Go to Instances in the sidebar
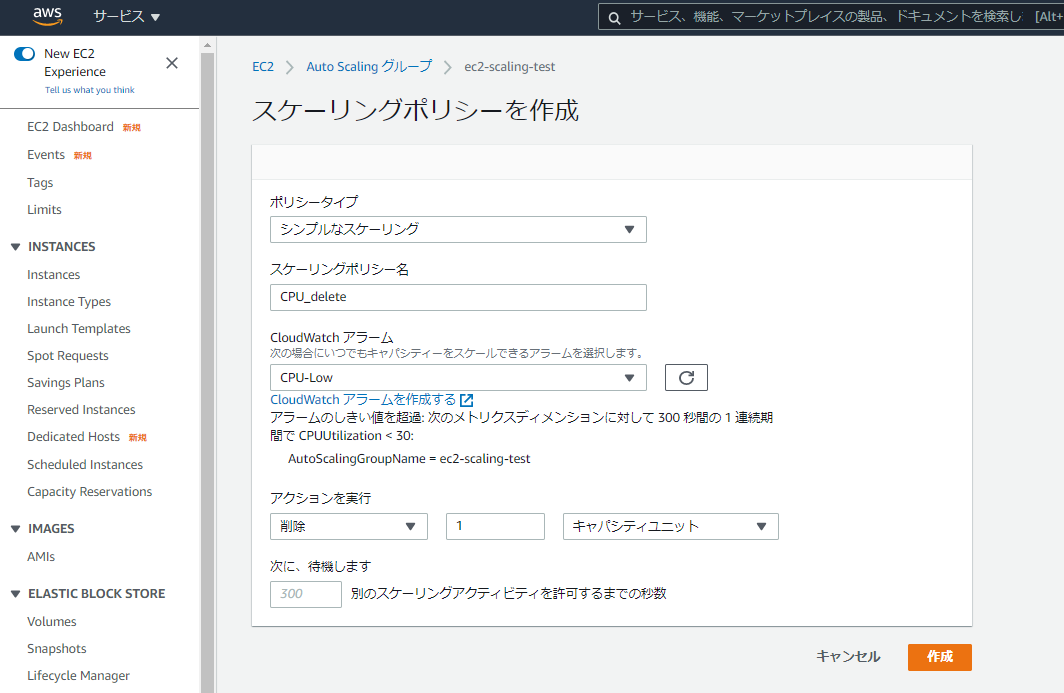Image resolution: width=1064 pixels, height=693 pixels. 54,274
